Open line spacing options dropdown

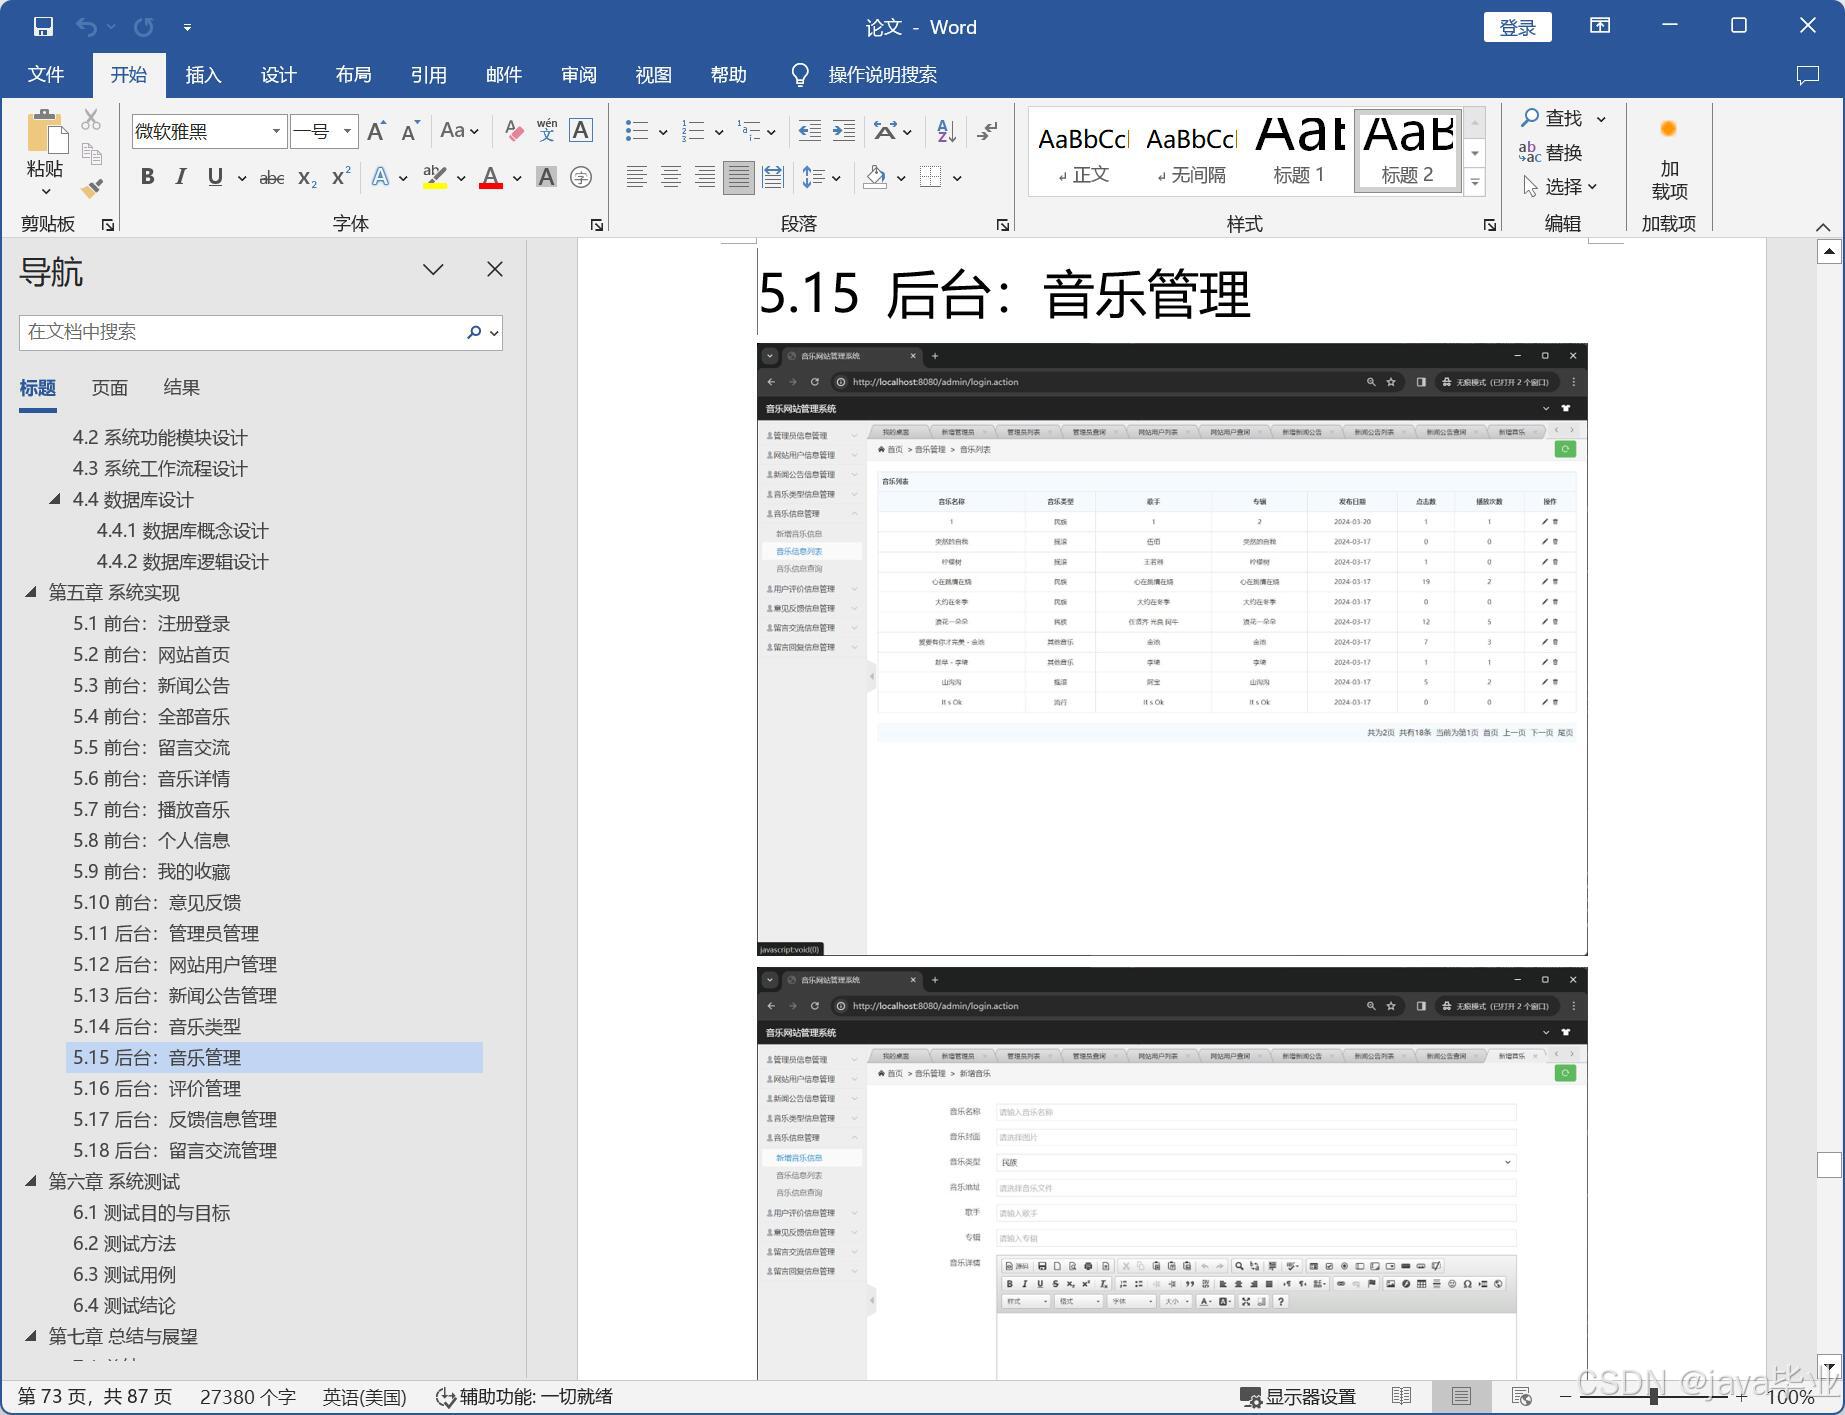pos(836,179)
